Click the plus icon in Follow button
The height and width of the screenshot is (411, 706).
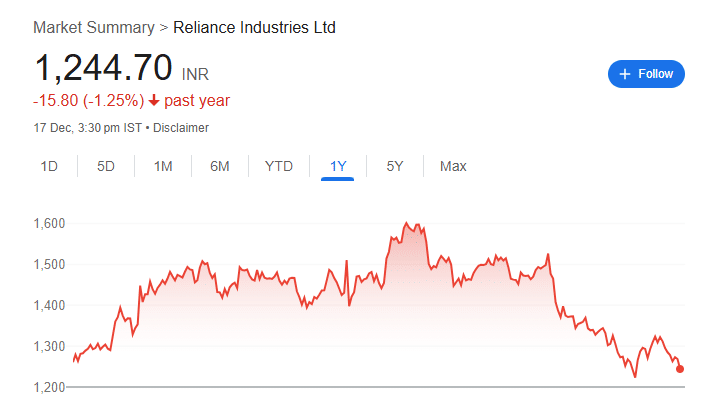point(625,74)
